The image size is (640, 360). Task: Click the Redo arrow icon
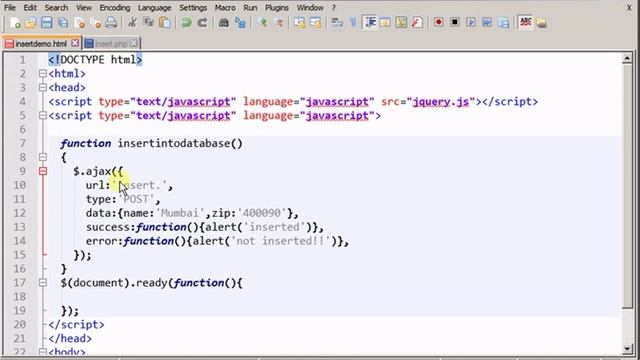[x=202, y=23]
